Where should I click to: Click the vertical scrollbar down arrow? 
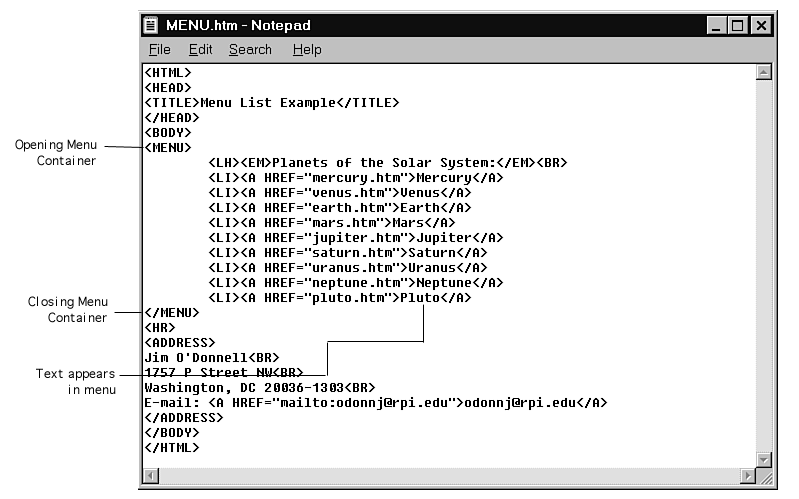(763, 460)
